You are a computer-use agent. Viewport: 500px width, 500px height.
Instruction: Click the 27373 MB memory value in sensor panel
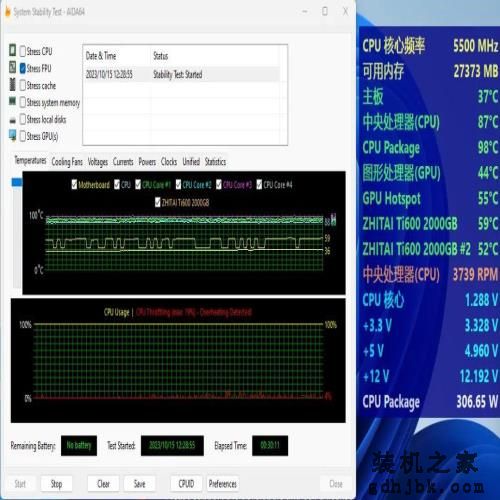click(x=476, y=71)
